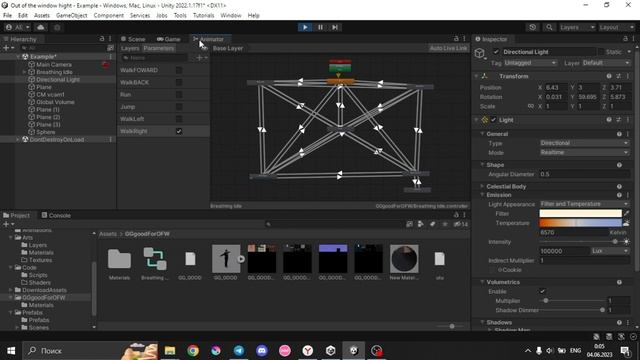Switch to animator Layers tab
The image size is (640, 360).
[x=130, y=48]
